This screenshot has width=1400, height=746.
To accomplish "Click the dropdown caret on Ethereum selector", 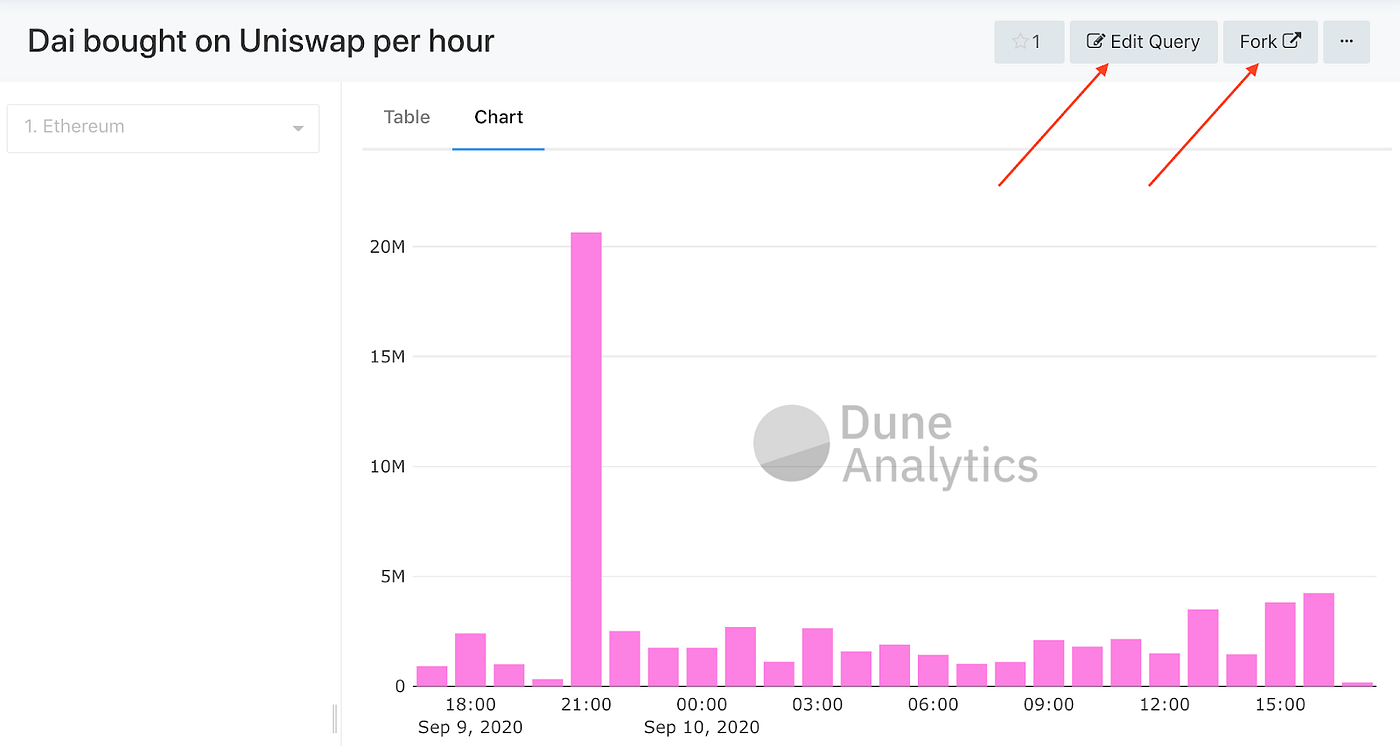I will tap(297, 128).
